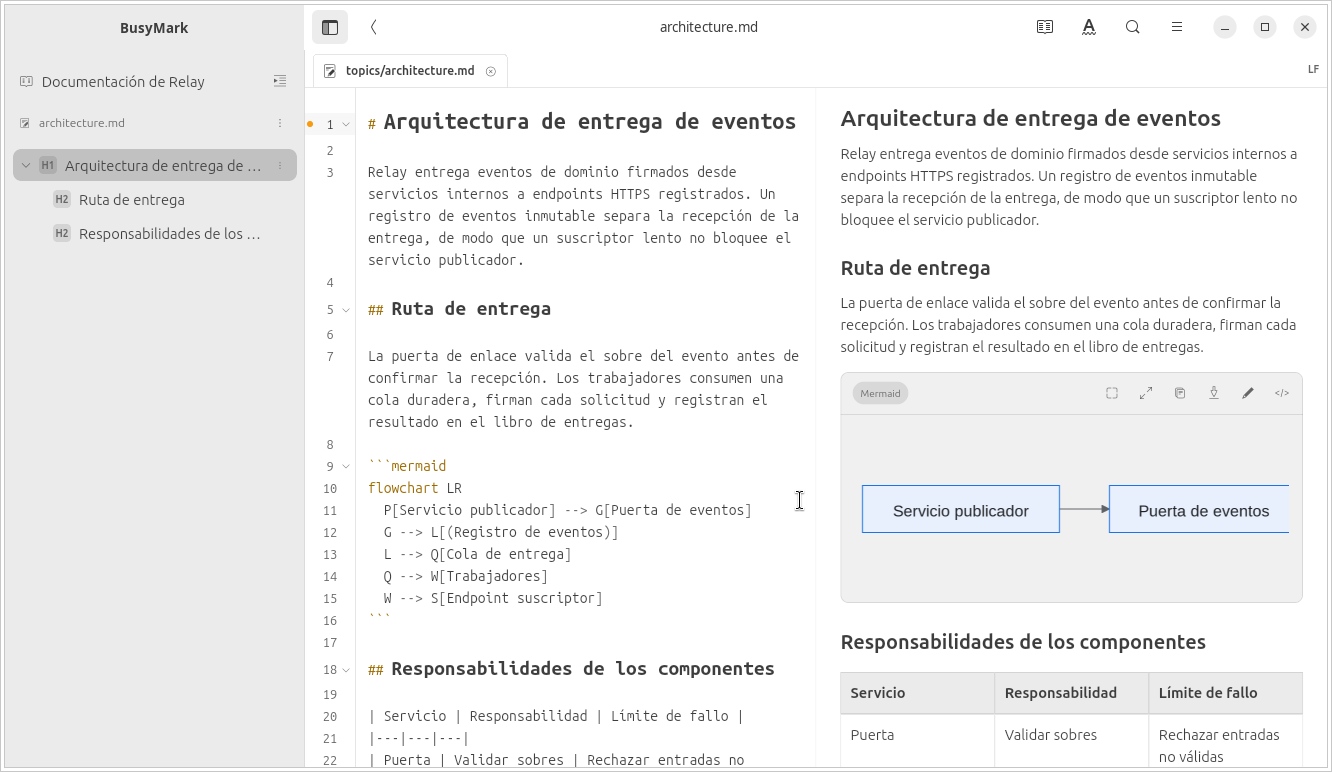
Task: Click the Responsabilidad table header in preview
Action: tap(1072, 692)
